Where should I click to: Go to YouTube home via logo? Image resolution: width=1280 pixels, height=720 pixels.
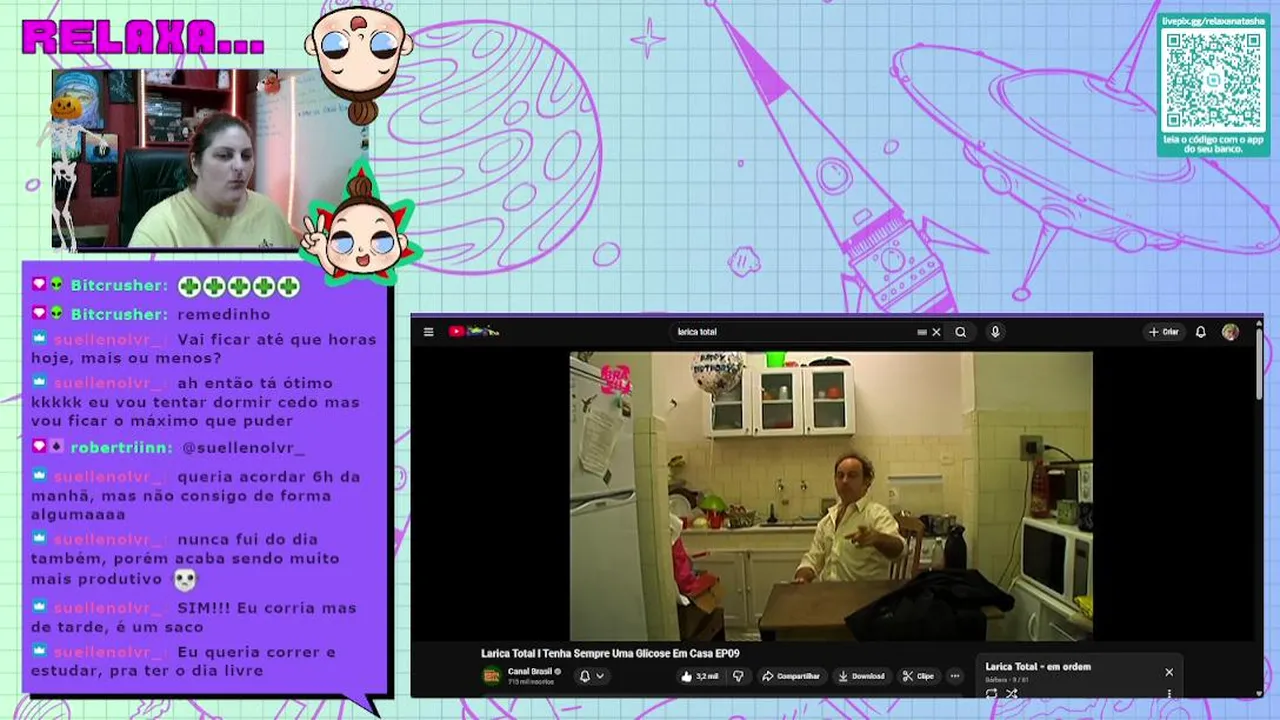(473, 332)
